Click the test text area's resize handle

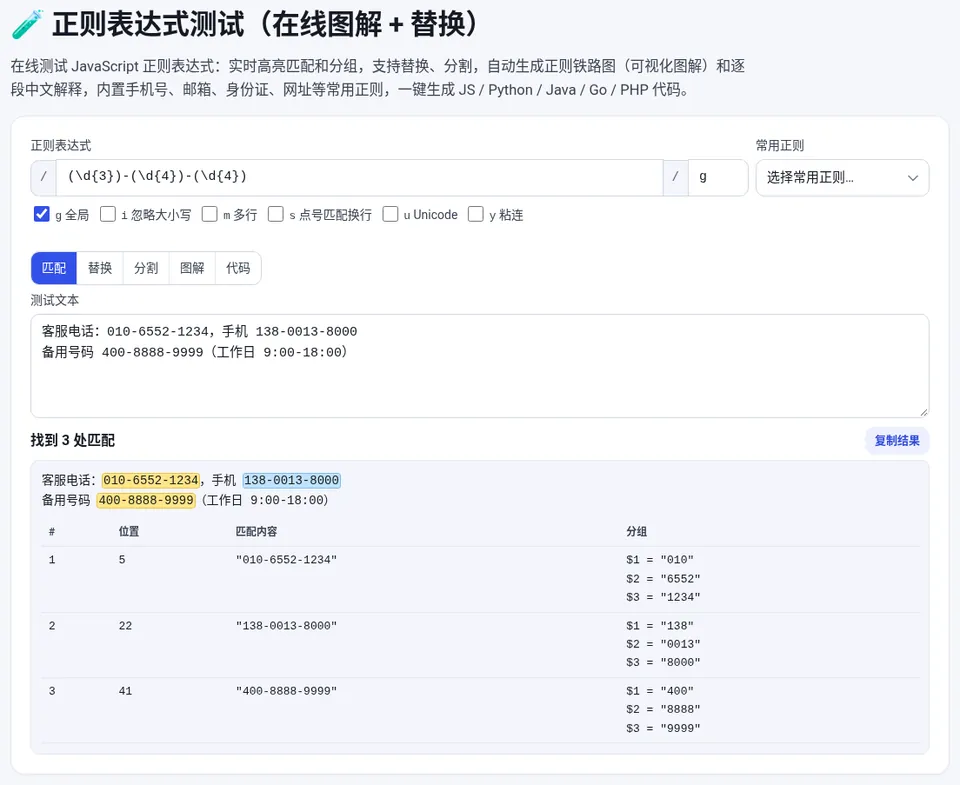[924, 412]
